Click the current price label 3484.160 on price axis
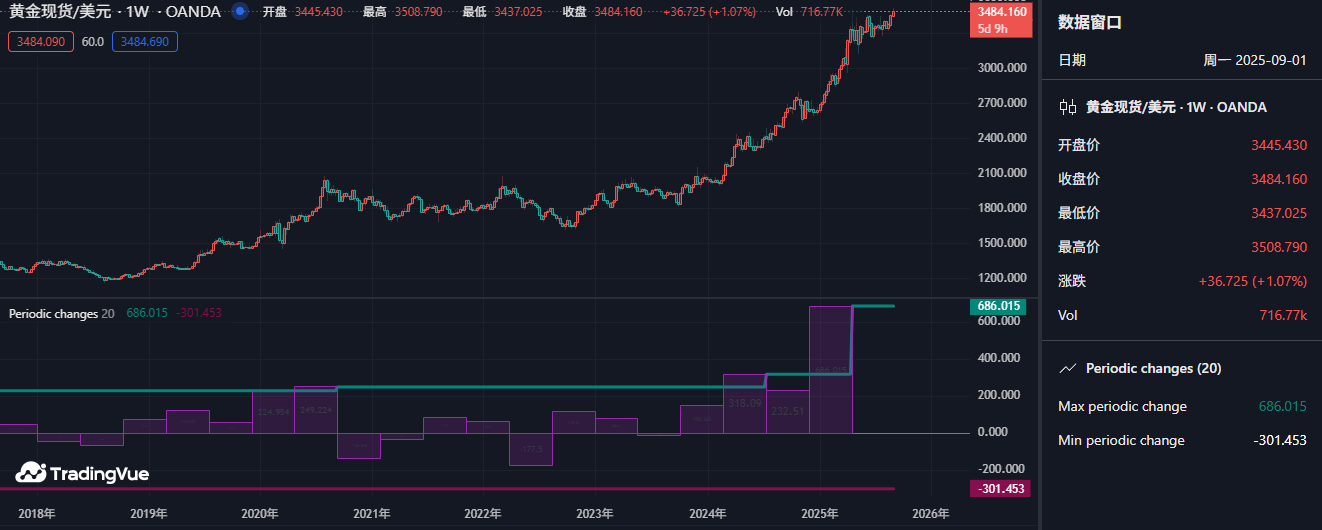The height and width of the screenshot is (530, 1322). [1001, 12]
